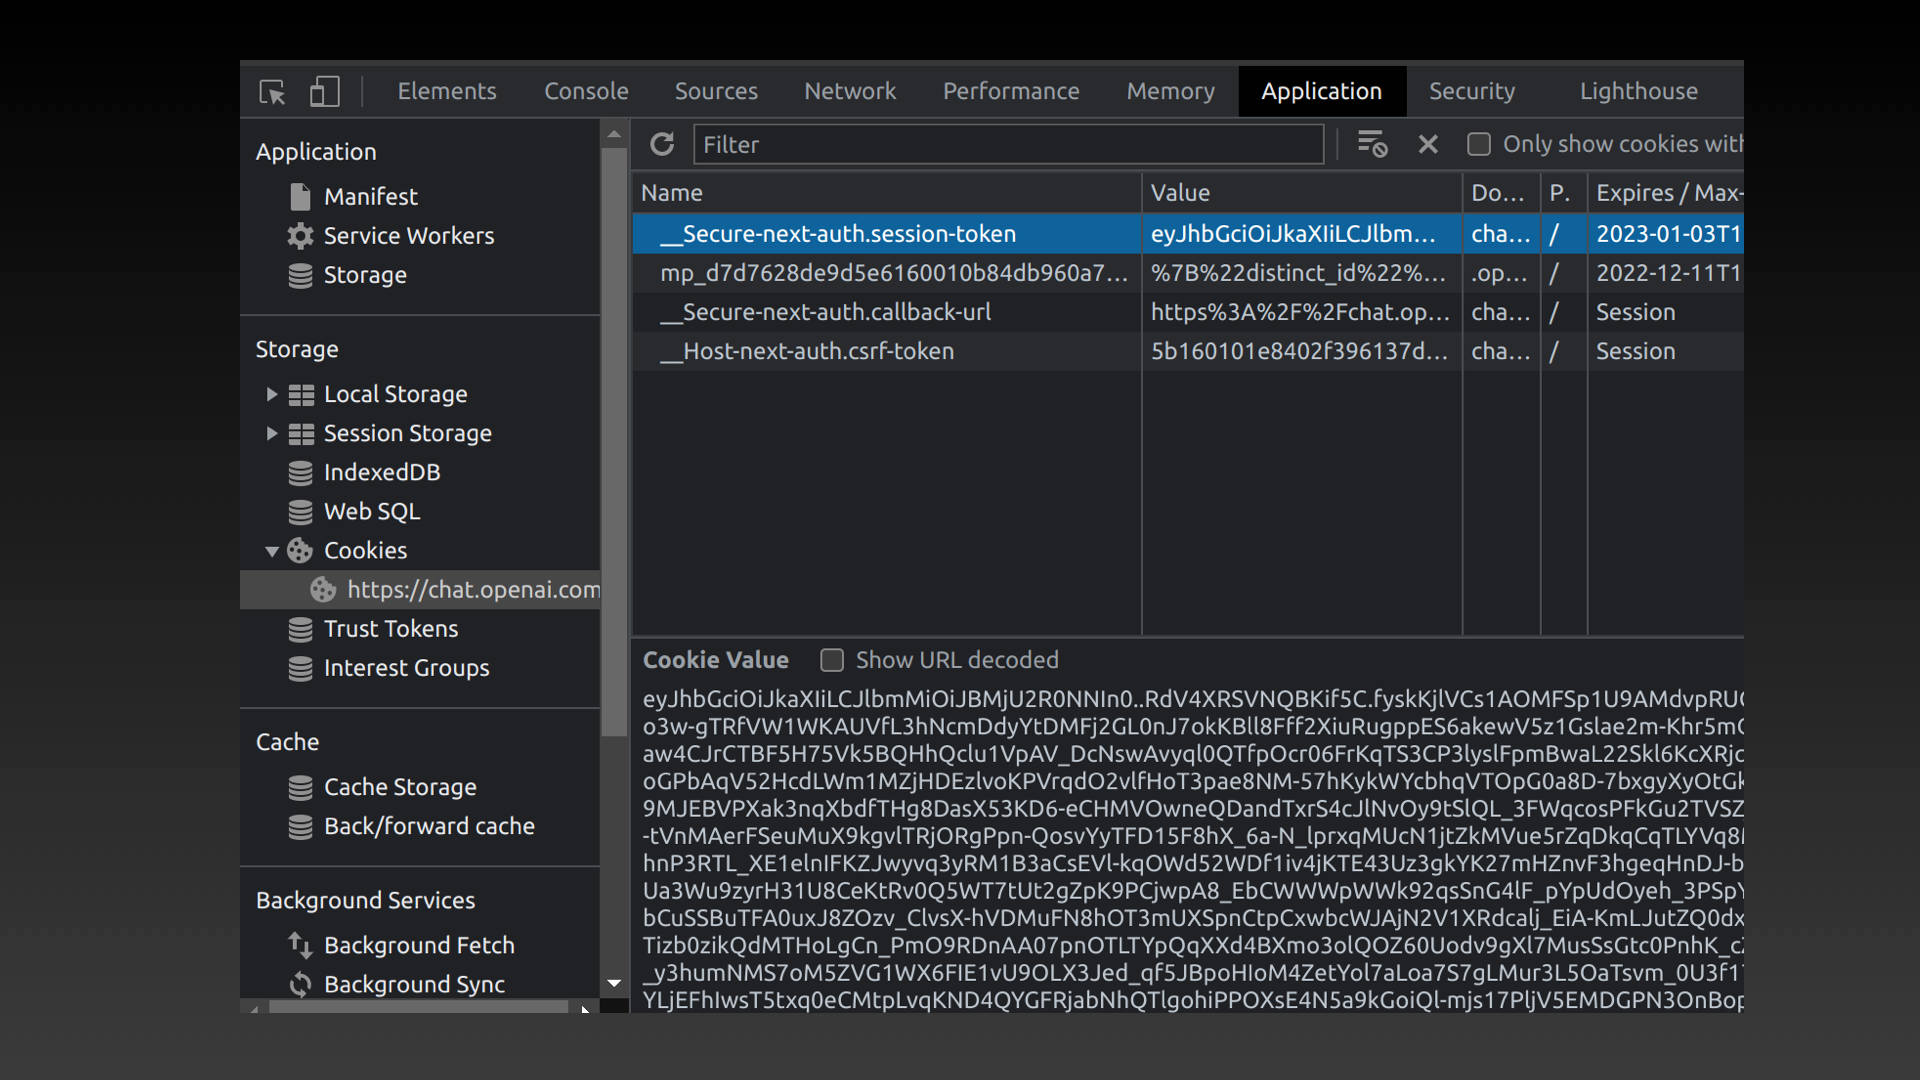Screen dimensions: 1920x1080
Task: Open the Lighthouse tab
Action: pyautogui.click(x=1638, y=92)
